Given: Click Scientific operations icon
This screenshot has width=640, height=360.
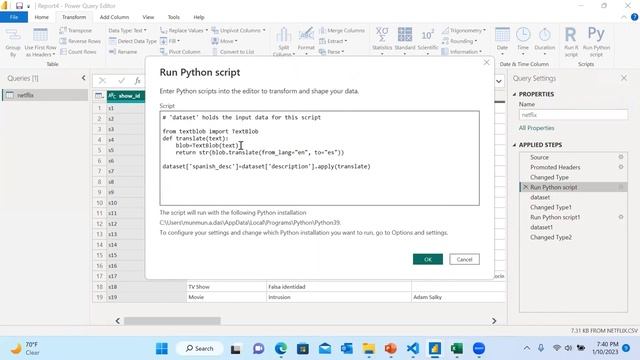Looking at the screenshot, I should (x=427, y=41).
